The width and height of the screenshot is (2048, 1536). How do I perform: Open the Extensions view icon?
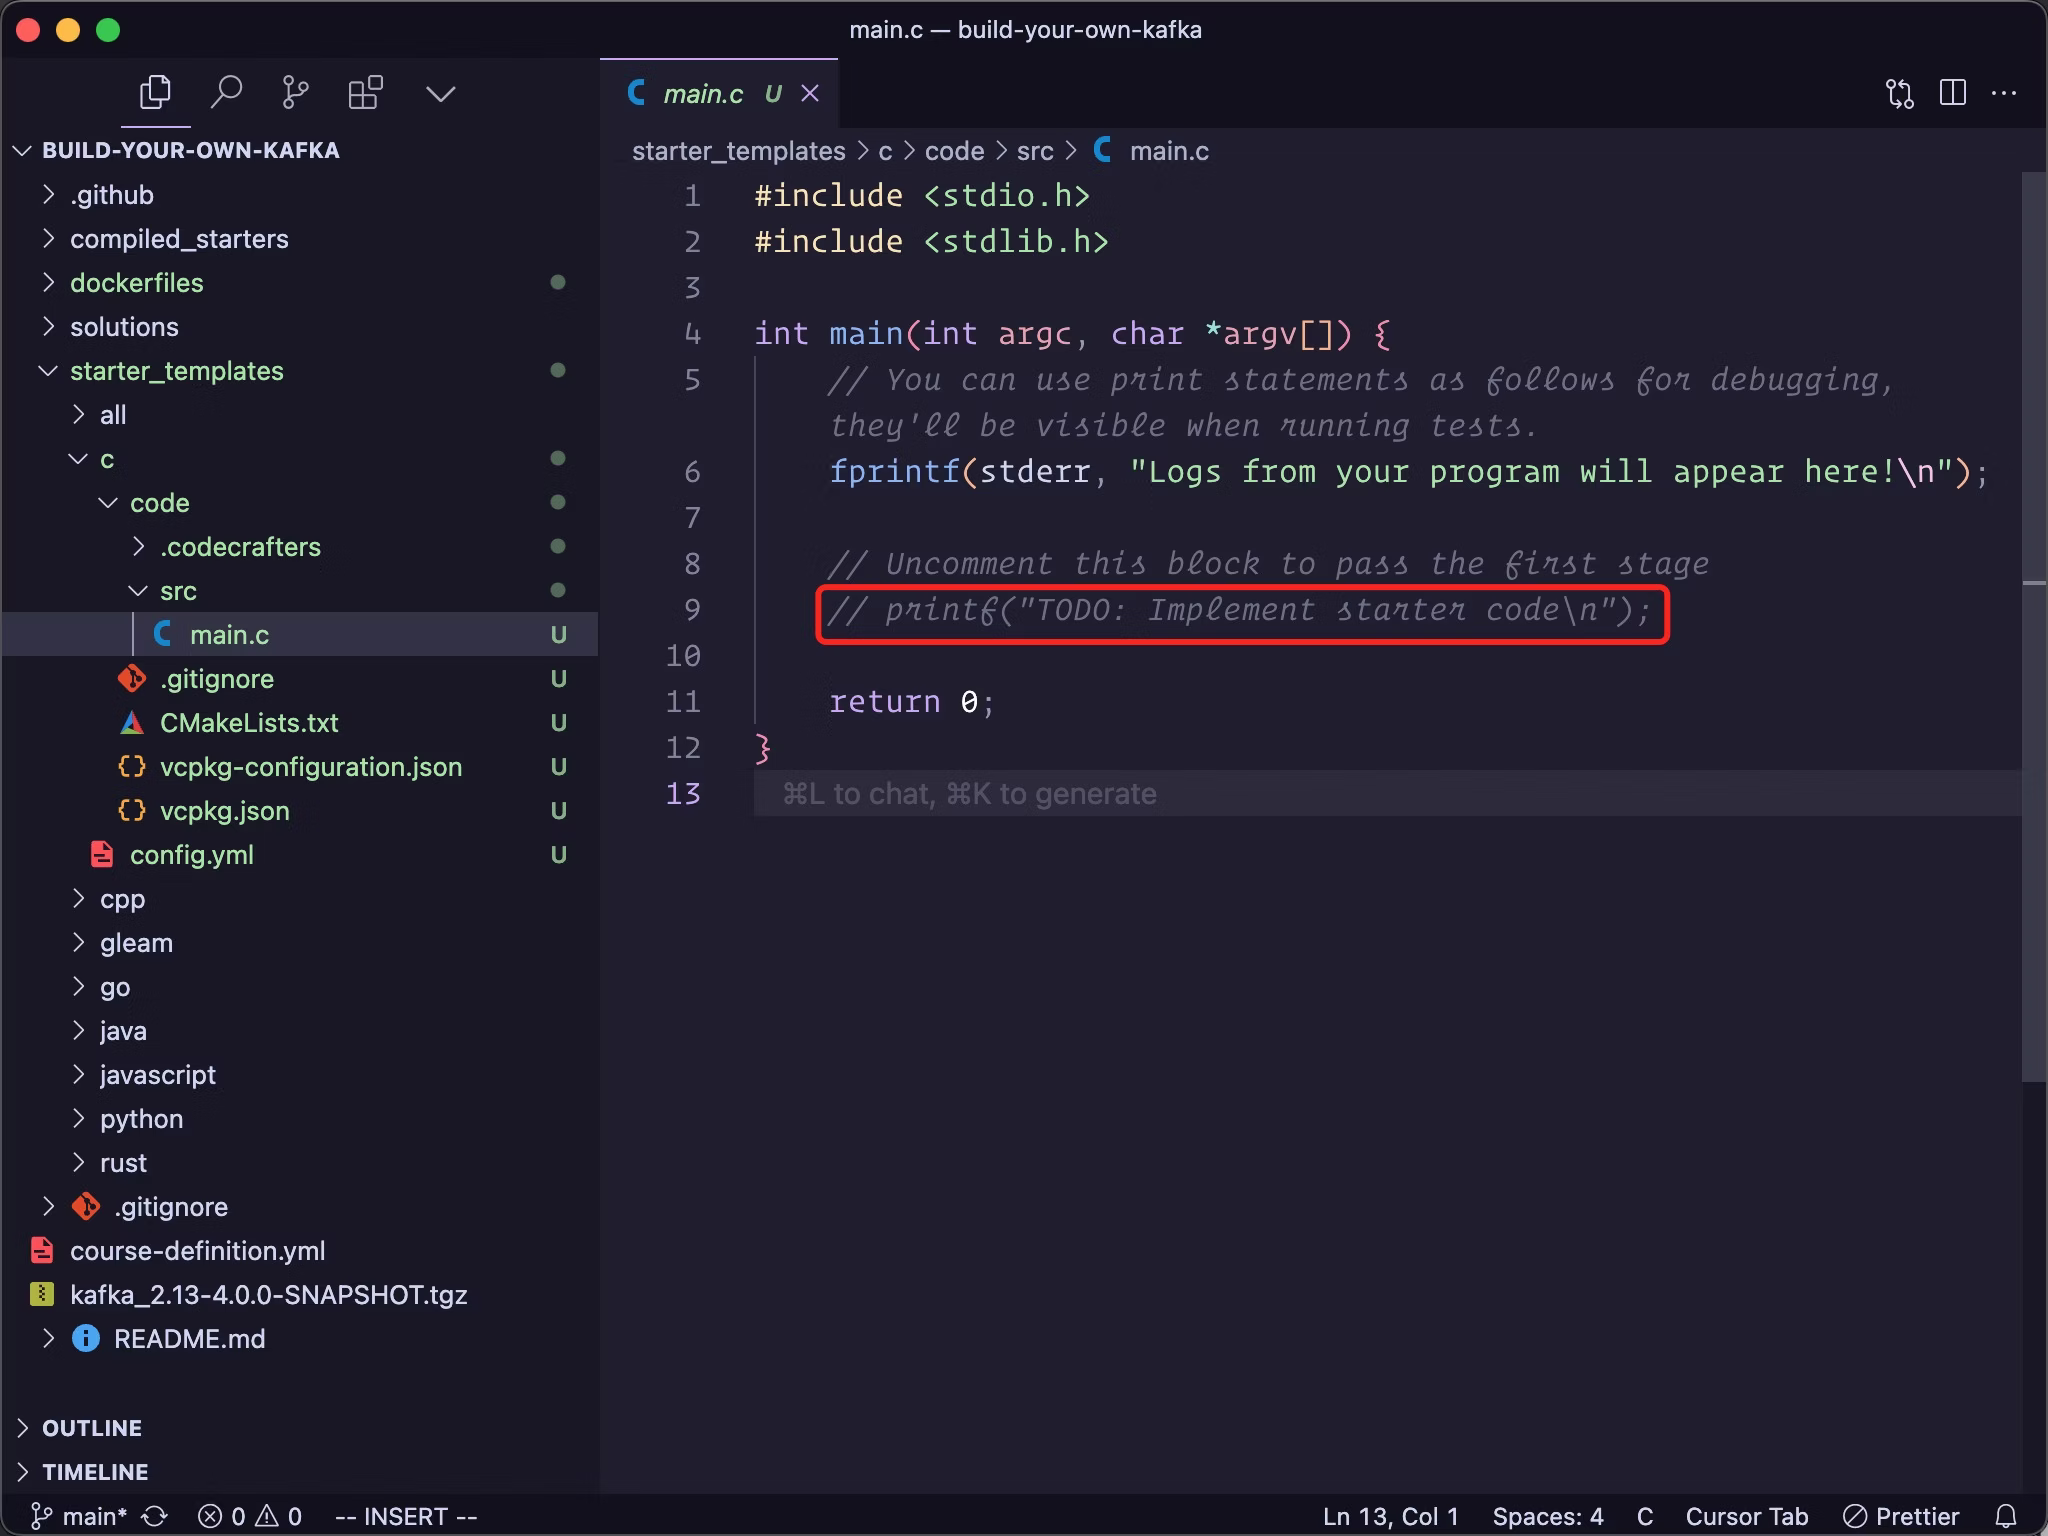pos(365,93)
